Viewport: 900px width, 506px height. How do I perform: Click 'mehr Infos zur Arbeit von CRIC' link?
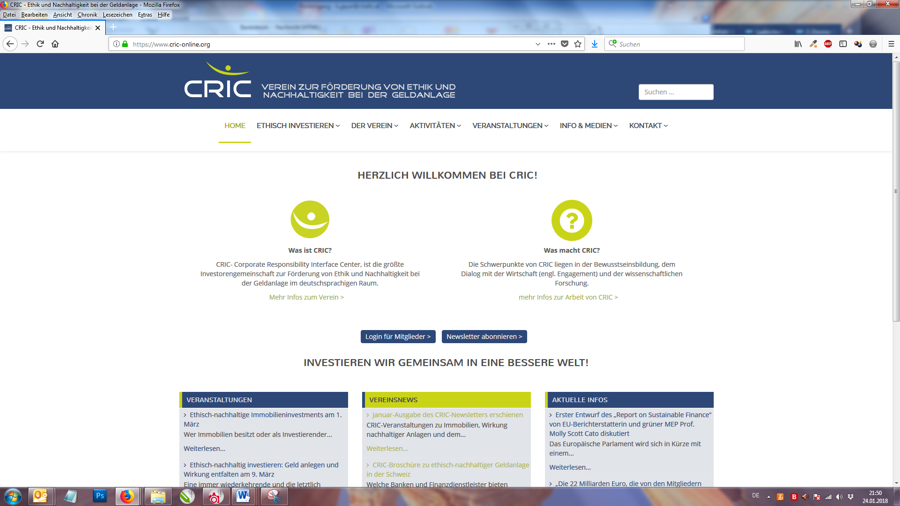568,297
